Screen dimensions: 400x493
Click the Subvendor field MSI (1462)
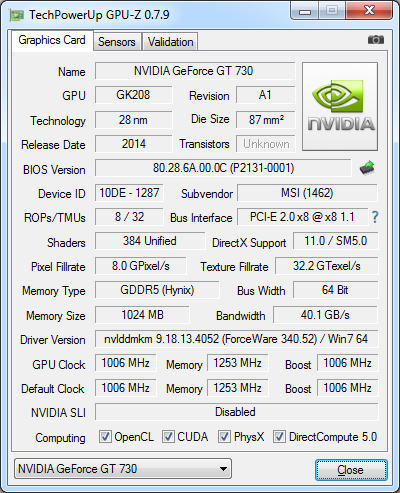click(307, 193)
